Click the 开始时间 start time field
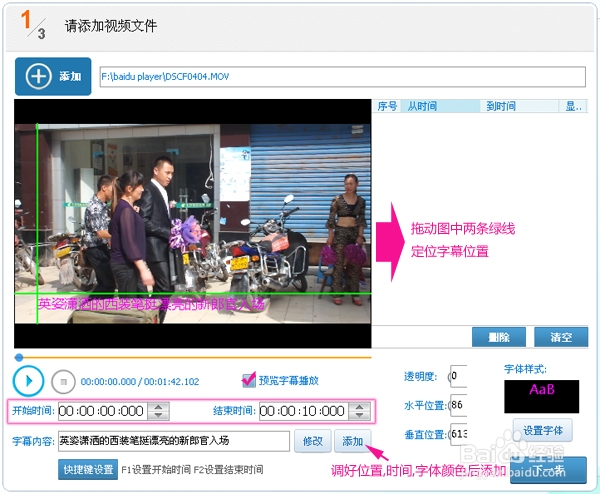Screen dimensions: 600x494 point(103,411)
